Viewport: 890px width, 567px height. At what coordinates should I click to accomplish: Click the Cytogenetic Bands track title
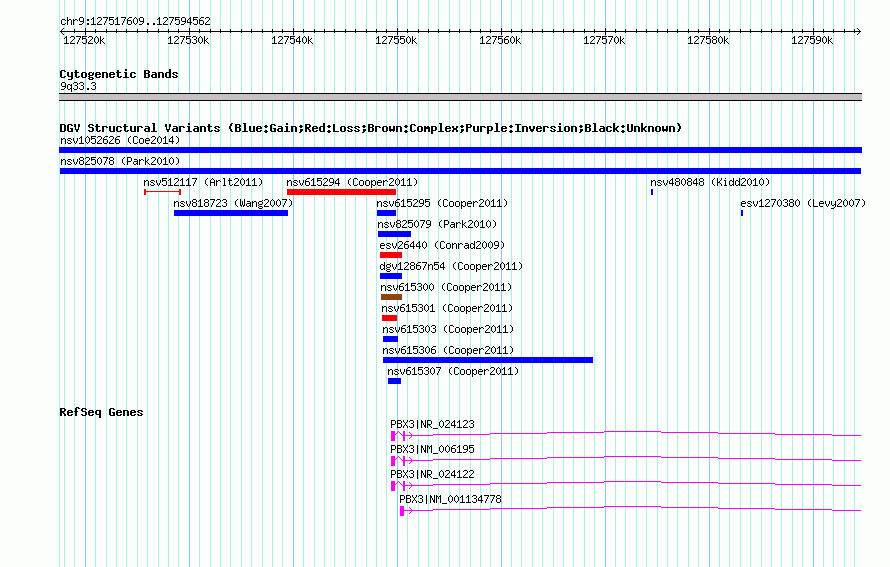[119, 74]
